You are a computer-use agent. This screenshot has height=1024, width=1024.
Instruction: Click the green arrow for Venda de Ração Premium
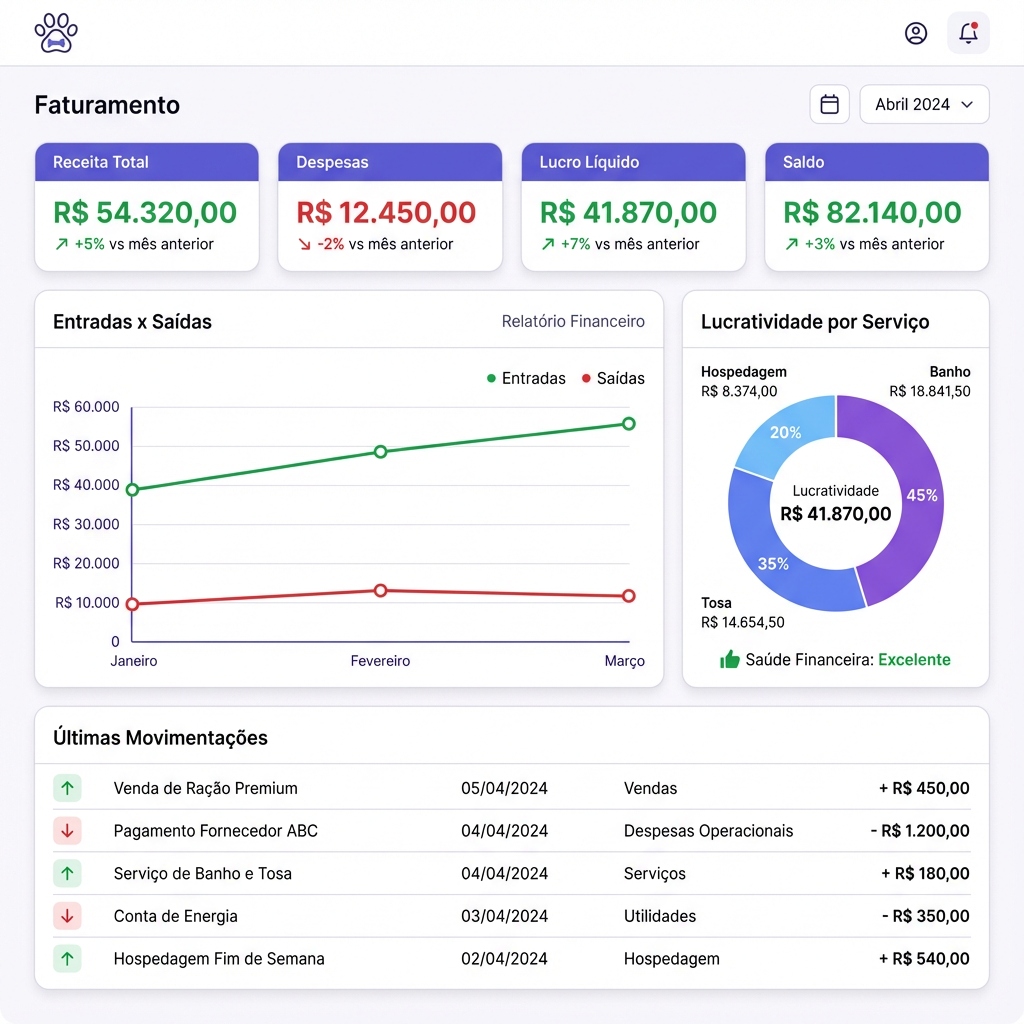tap(67, 788)
